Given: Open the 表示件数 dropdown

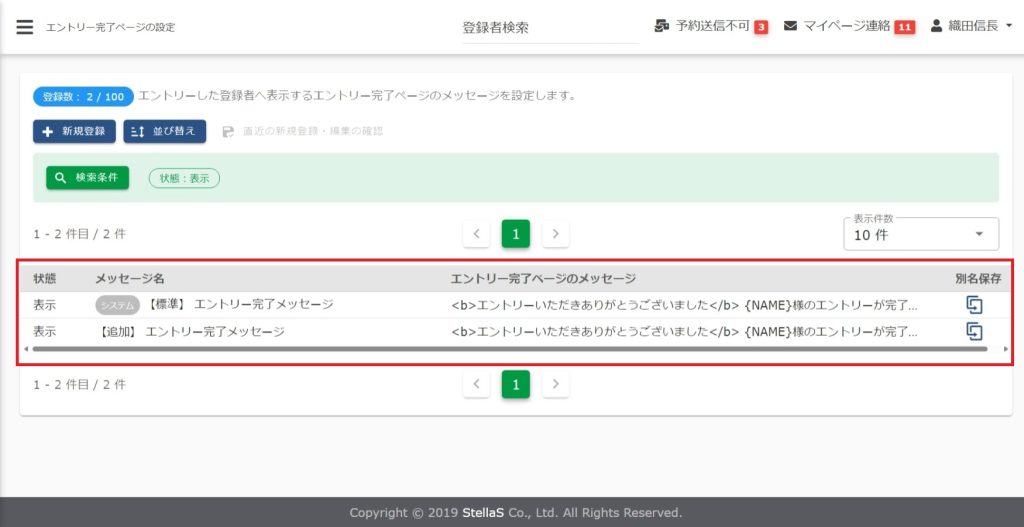Looking at the screenshot, I should (920, 235).
